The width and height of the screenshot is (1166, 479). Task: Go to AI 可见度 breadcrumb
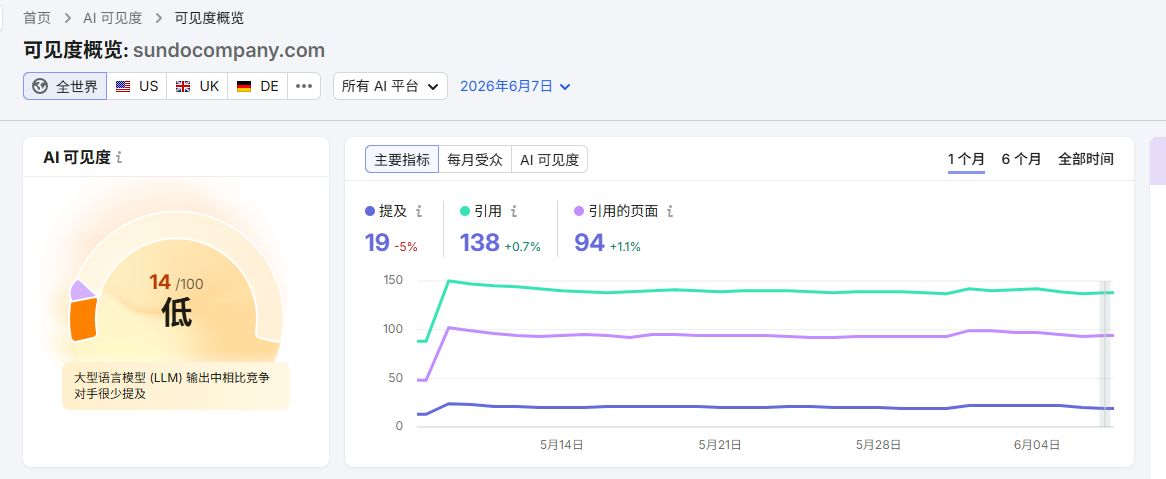tap(112, 17)
